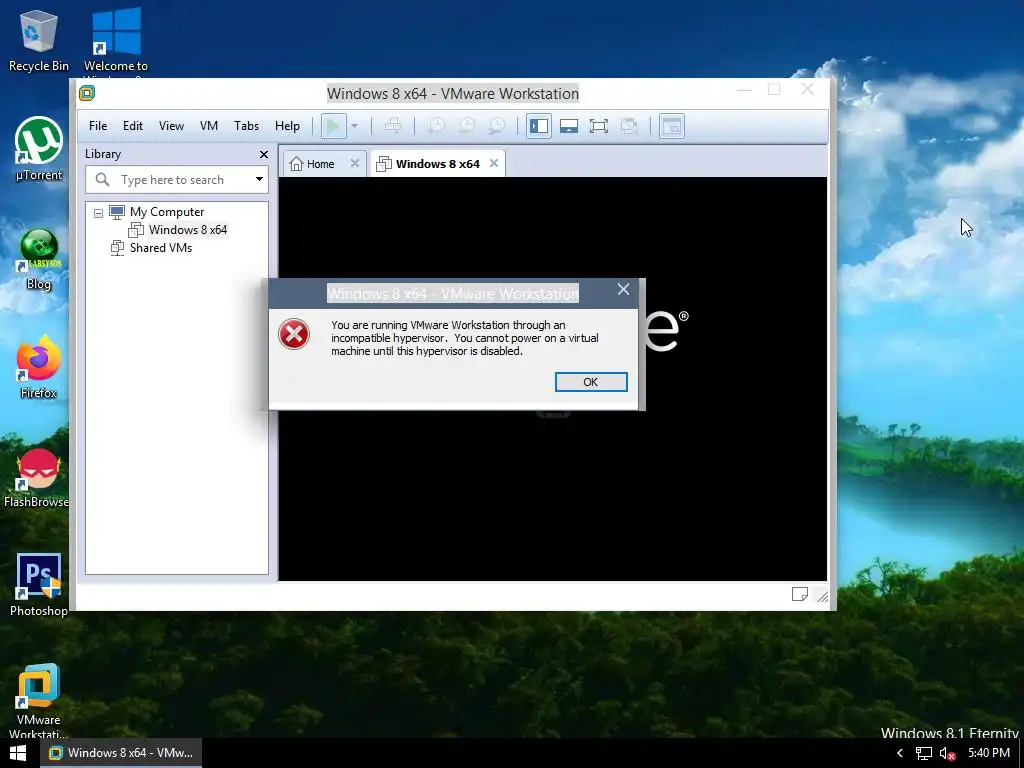Click the Unity mode toolbar icon
This screenshot has width=1024, height=768.
coord(629,126)
